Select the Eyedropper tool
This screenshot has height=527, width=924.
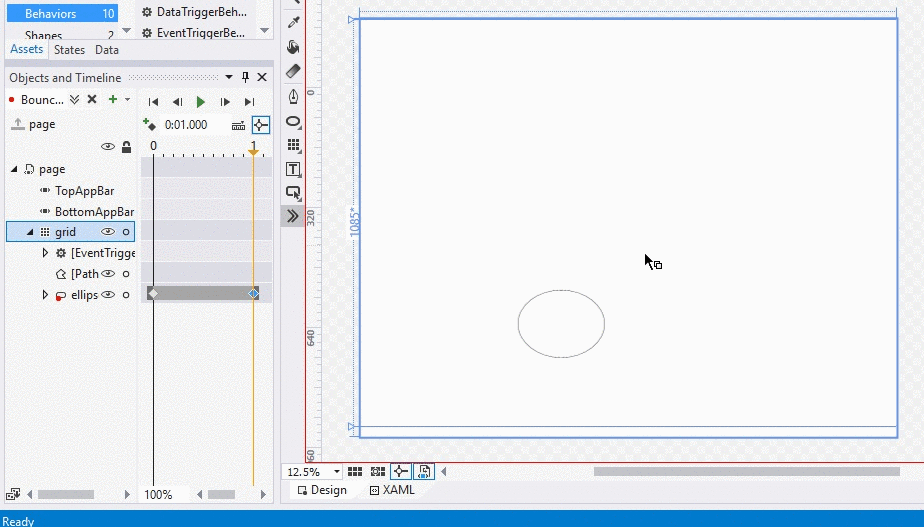coord(293,22)
